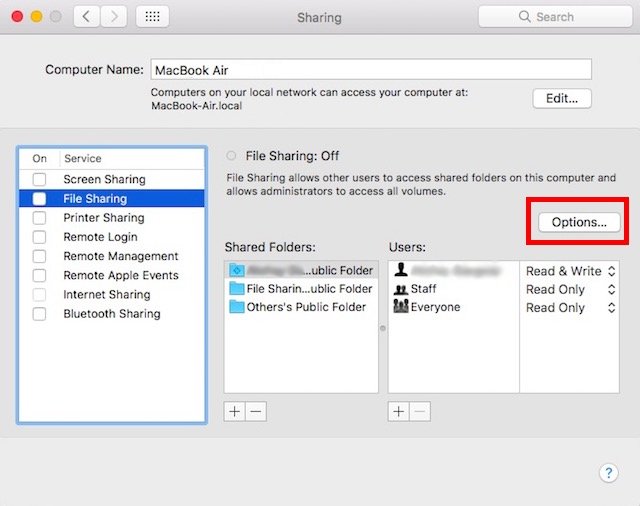640x506 pixels.
Task: Add a user with plus button
Action: click(x=398, y=411)
